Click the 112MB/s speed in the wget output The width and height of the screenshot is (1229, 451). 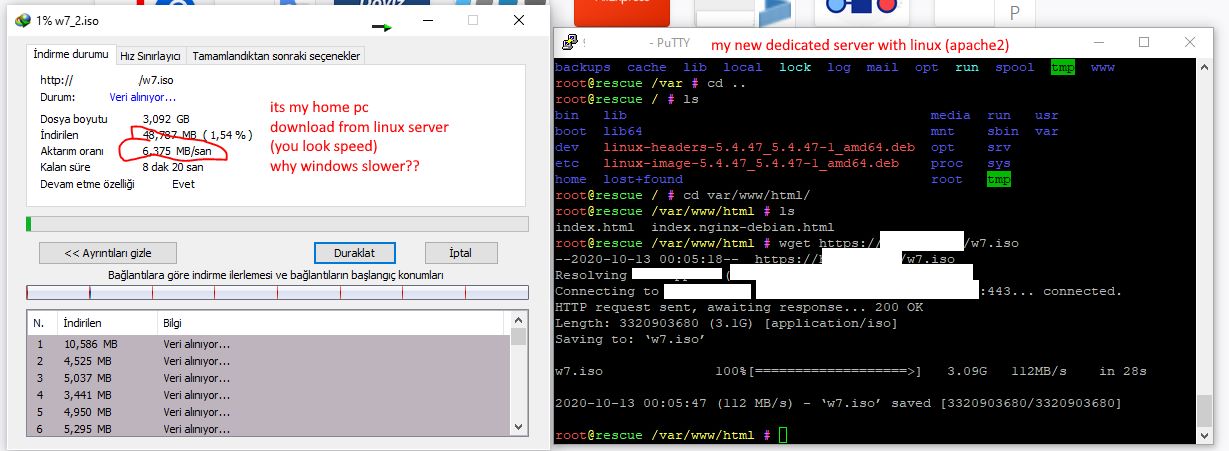click(x=1039, y=371)
